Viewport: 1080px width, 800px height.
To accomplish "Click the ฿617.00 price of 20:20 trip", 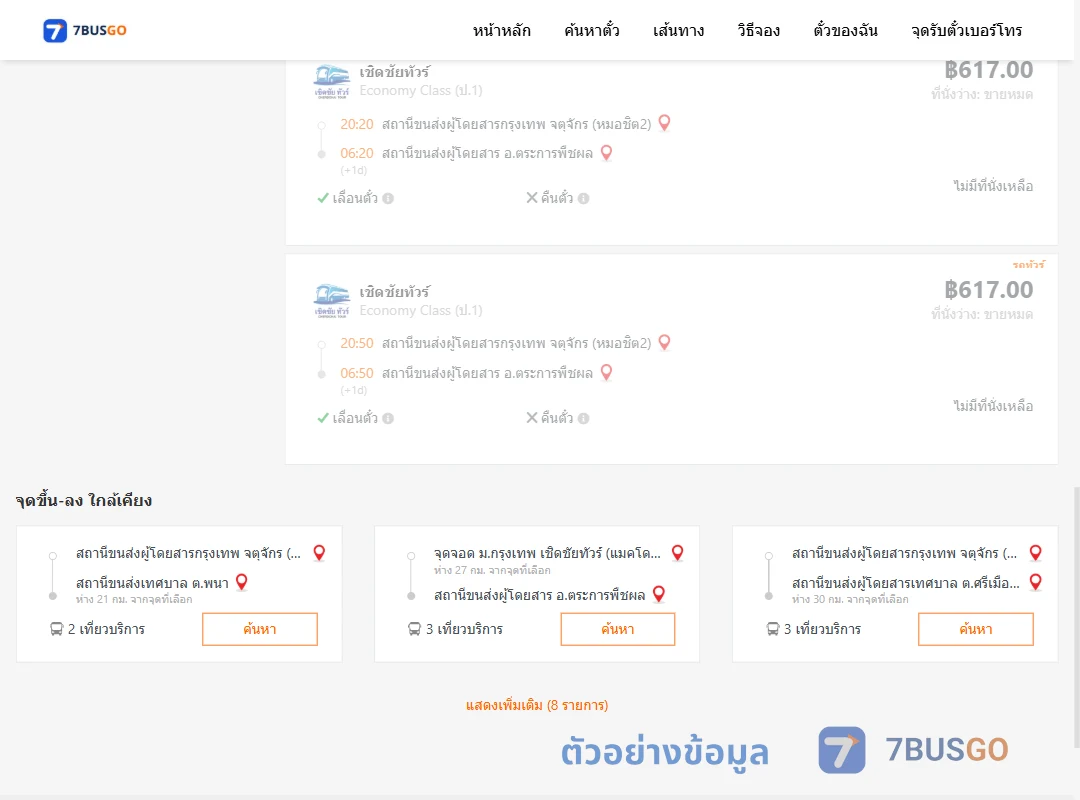I will click(988, 70).
